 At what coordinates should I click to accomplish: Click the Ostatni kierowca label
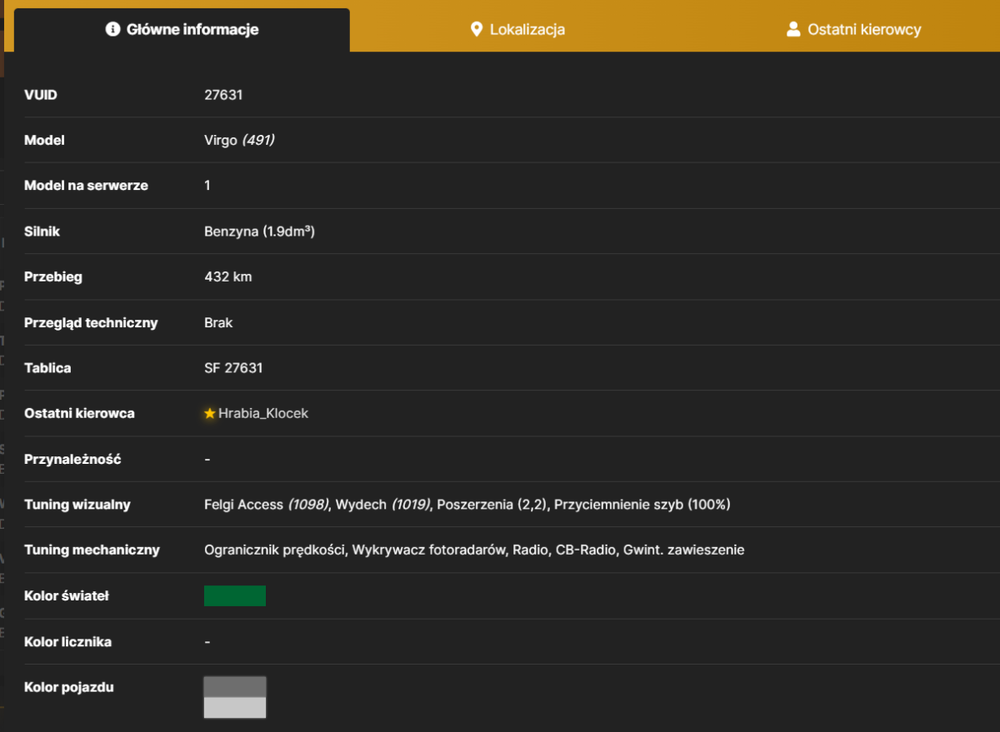tap(79, 413)
